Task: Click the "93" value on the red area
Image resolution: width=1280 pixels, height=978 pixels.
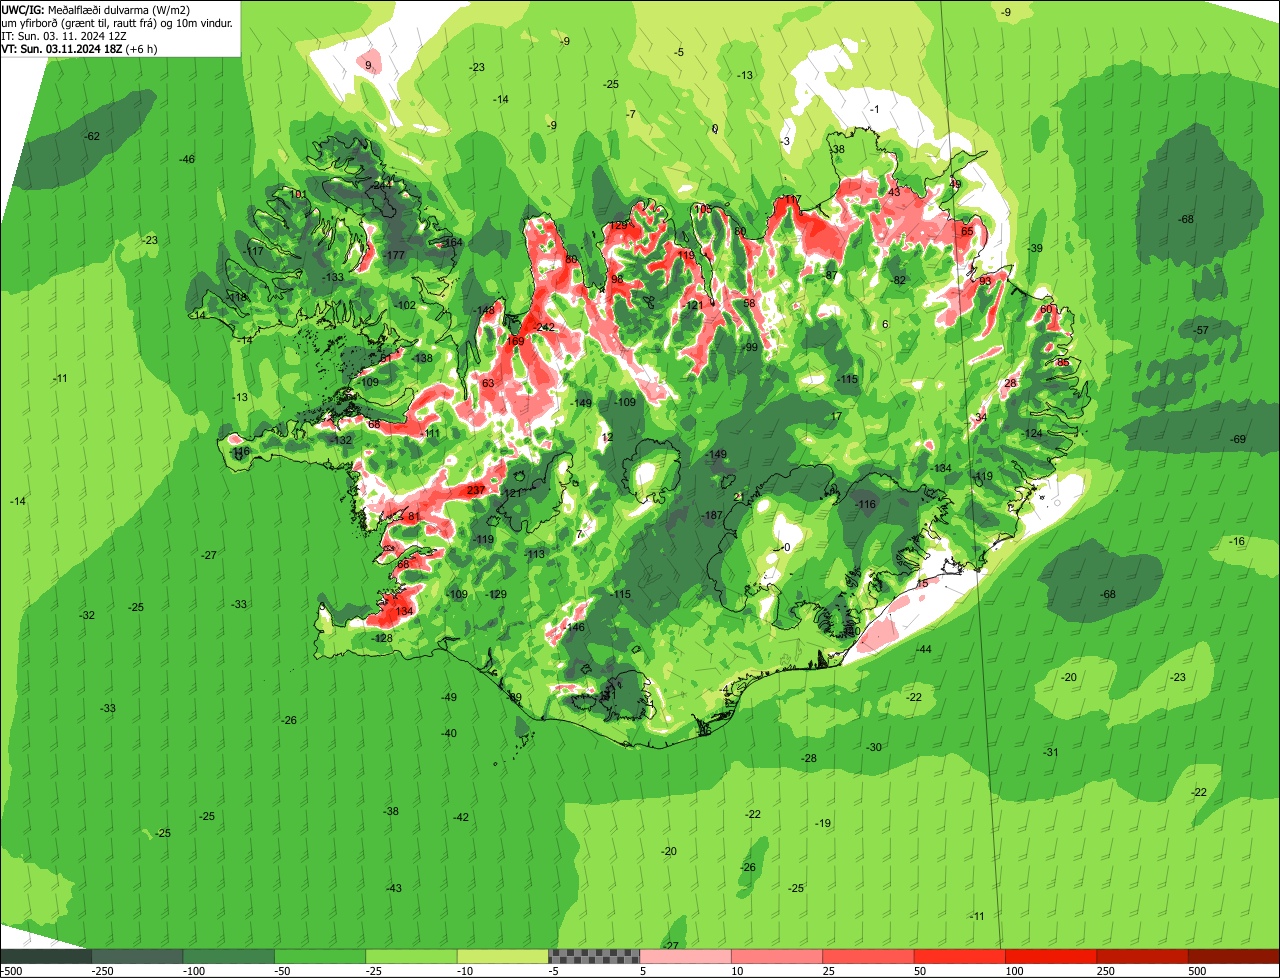Action: point(985,281)
